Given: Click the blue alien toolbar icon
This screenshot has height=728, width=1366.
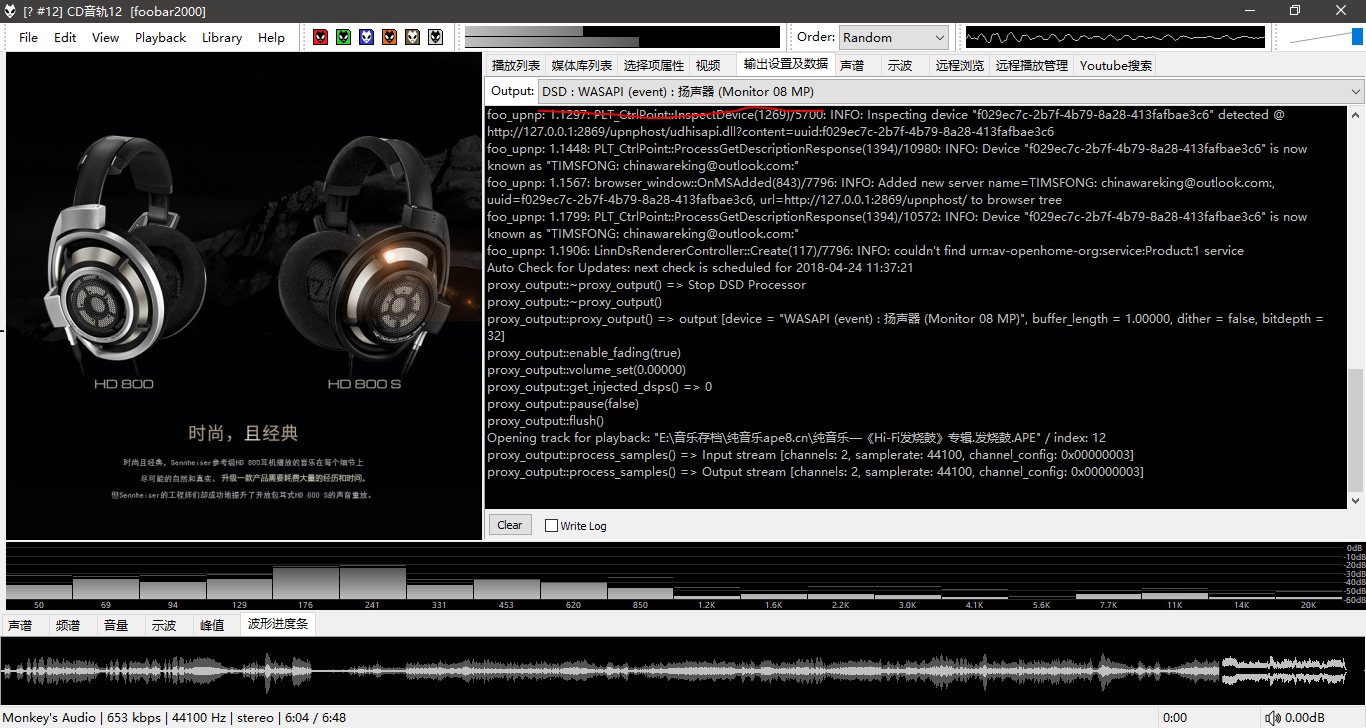Looking at the screenshot, I should pyautogui.click(x=366, y=37).
